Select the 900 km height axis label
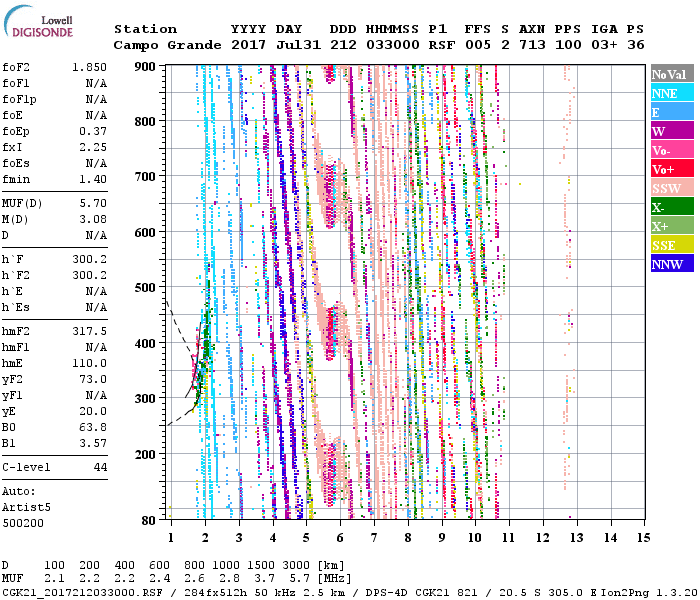The height and width of the screenshot is (600, 700). tap(146, 67)
